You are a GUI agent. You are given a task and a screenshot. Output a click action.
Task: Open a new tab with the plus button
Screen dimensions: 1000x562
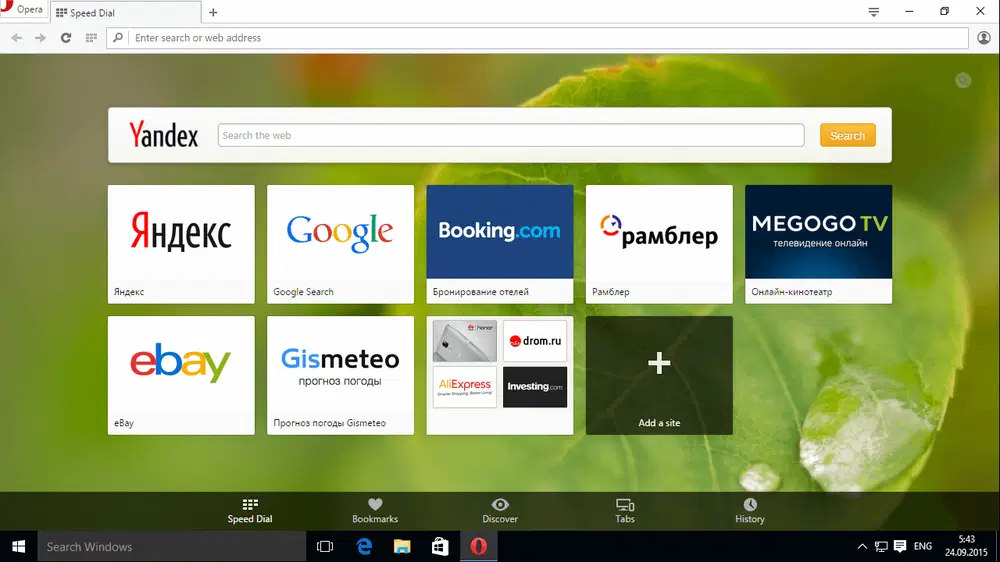(213, 12)
